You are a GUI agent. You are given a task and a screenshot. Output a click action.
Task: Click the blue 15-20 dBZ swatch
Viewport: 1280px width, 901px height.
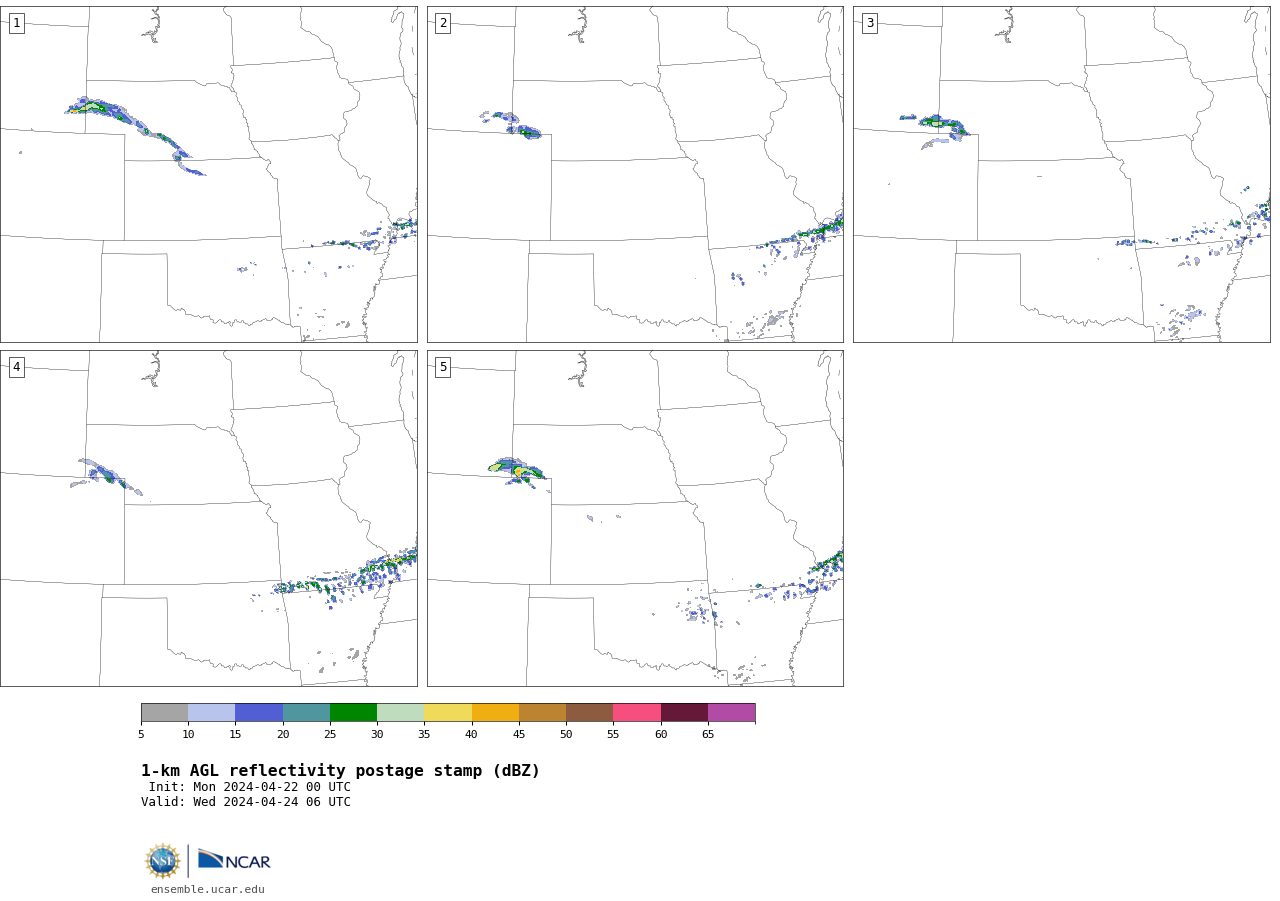click(x=259, y=713)
